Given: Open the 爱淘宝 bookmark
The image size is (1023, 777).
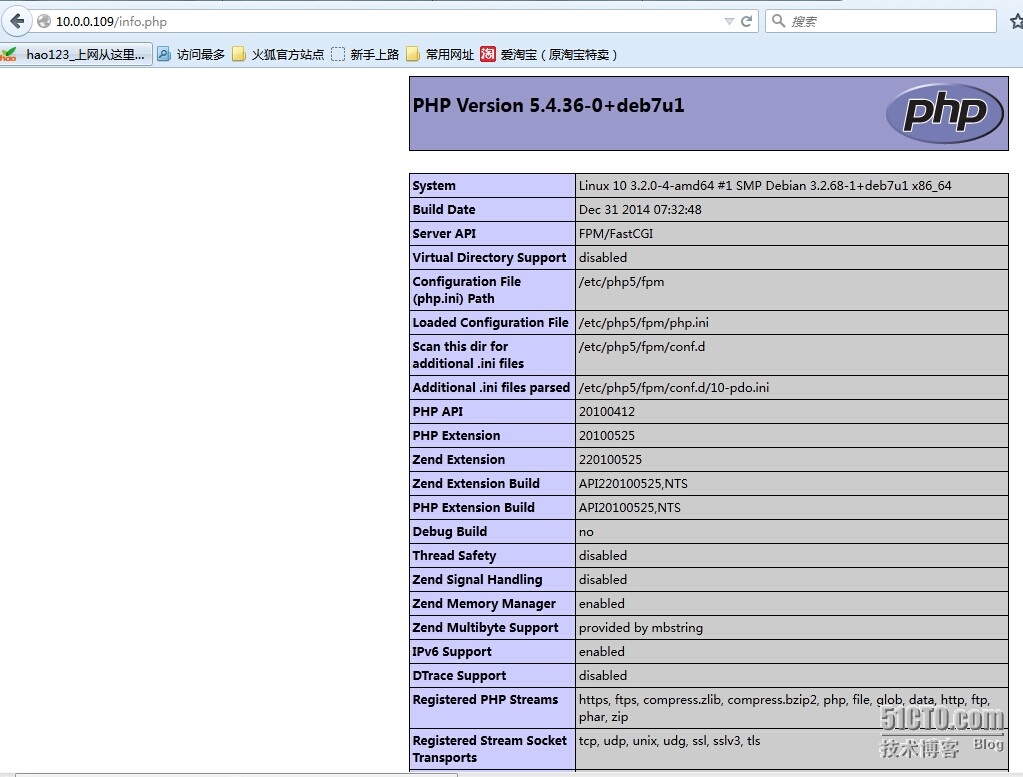Looking at the screenshot, I should click(x=549, y=54).
